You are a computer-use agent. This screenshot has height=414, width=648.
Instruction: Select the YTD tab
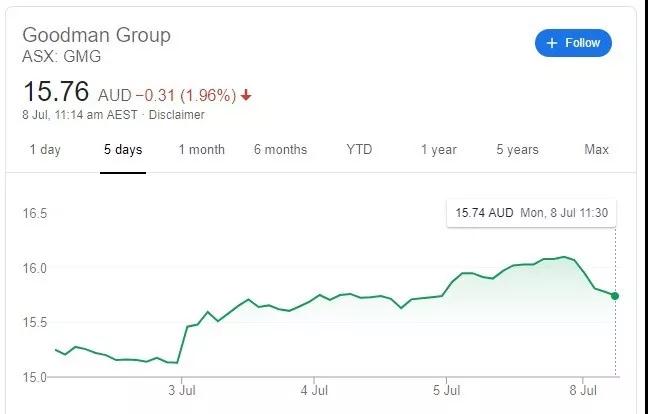click(359, 150)
